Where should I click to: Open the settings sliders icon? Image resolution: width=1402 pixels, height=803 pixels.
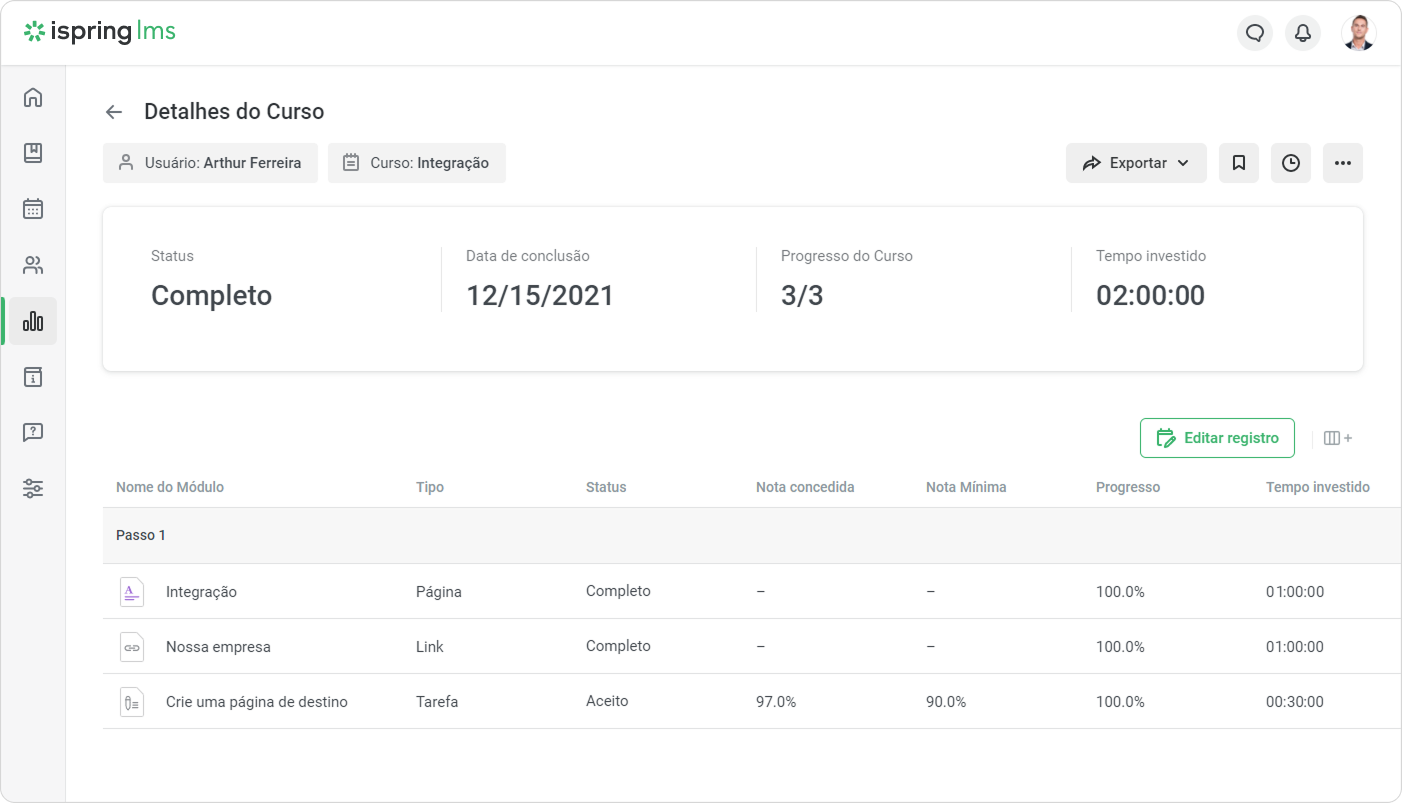click(33, 489)
